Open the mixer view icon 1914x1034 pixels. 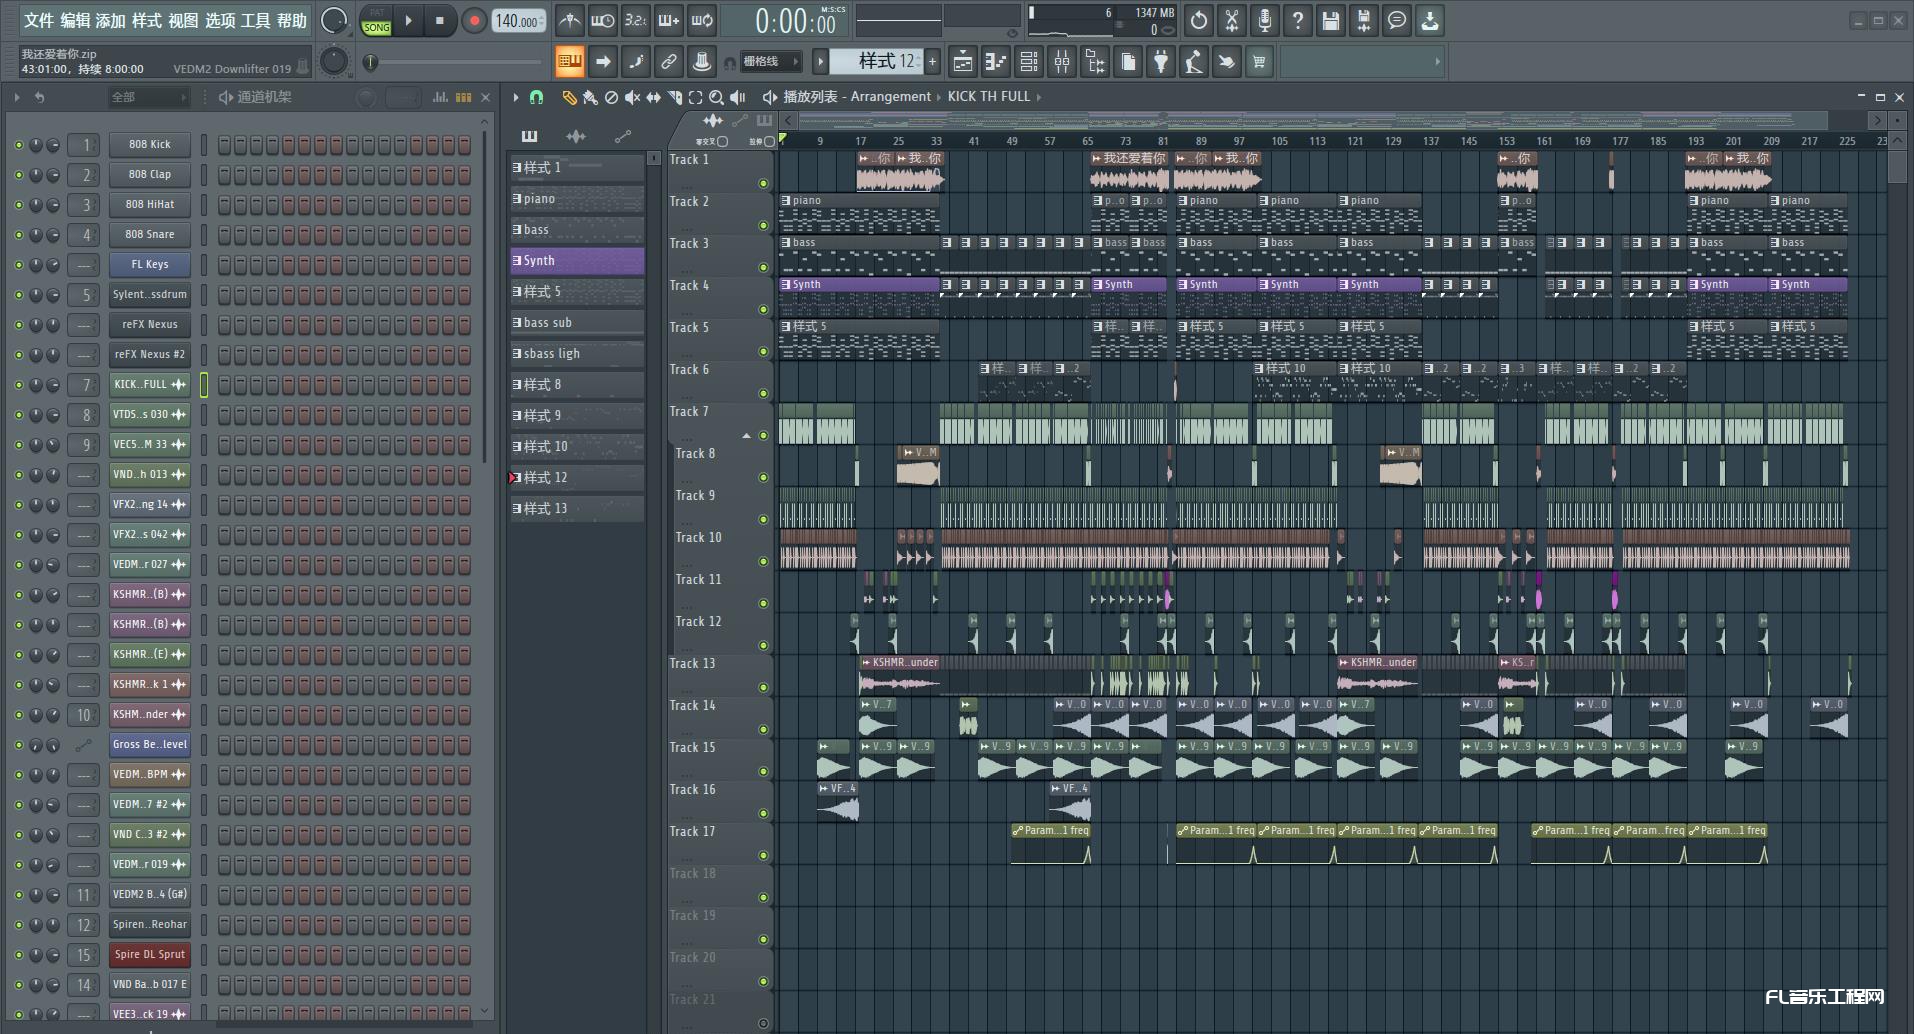coord(1061,62)
